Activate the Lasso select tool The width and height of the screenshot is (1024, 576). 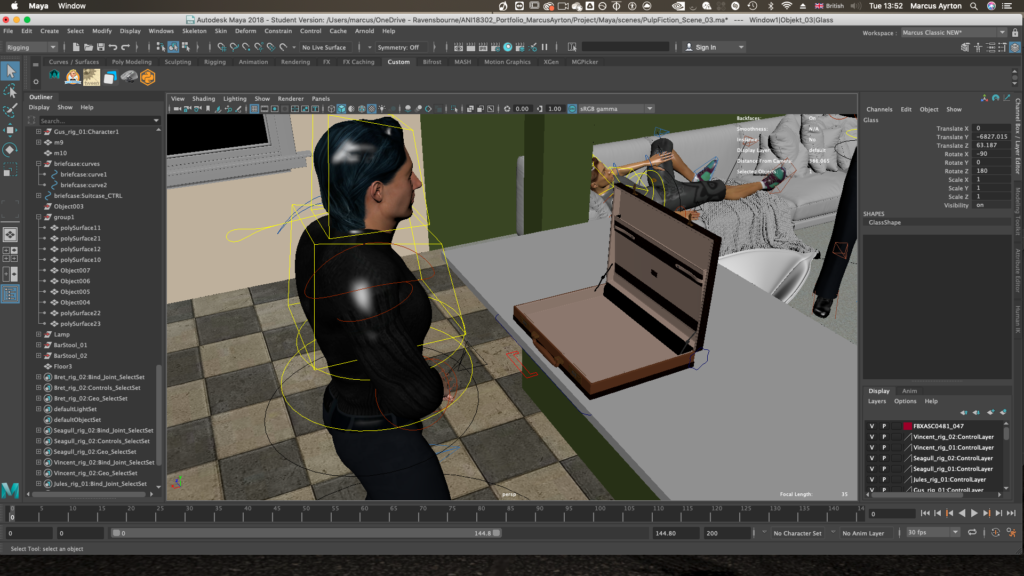10,91
